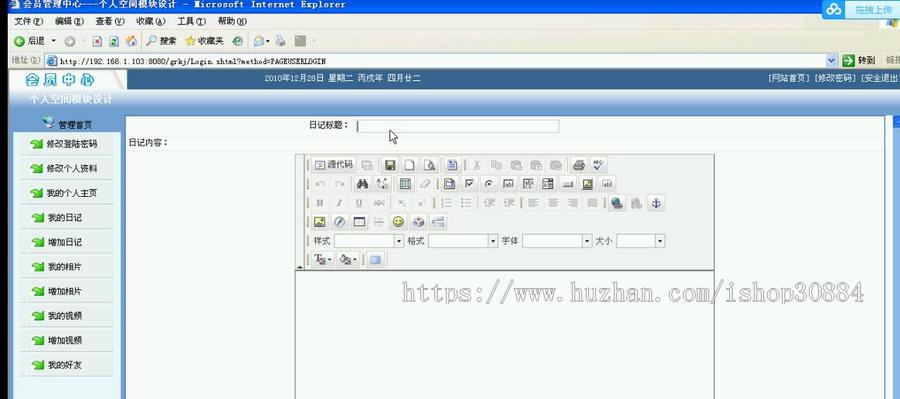Click the align center button
Screen dimensions: 900x399
(553, 203)
